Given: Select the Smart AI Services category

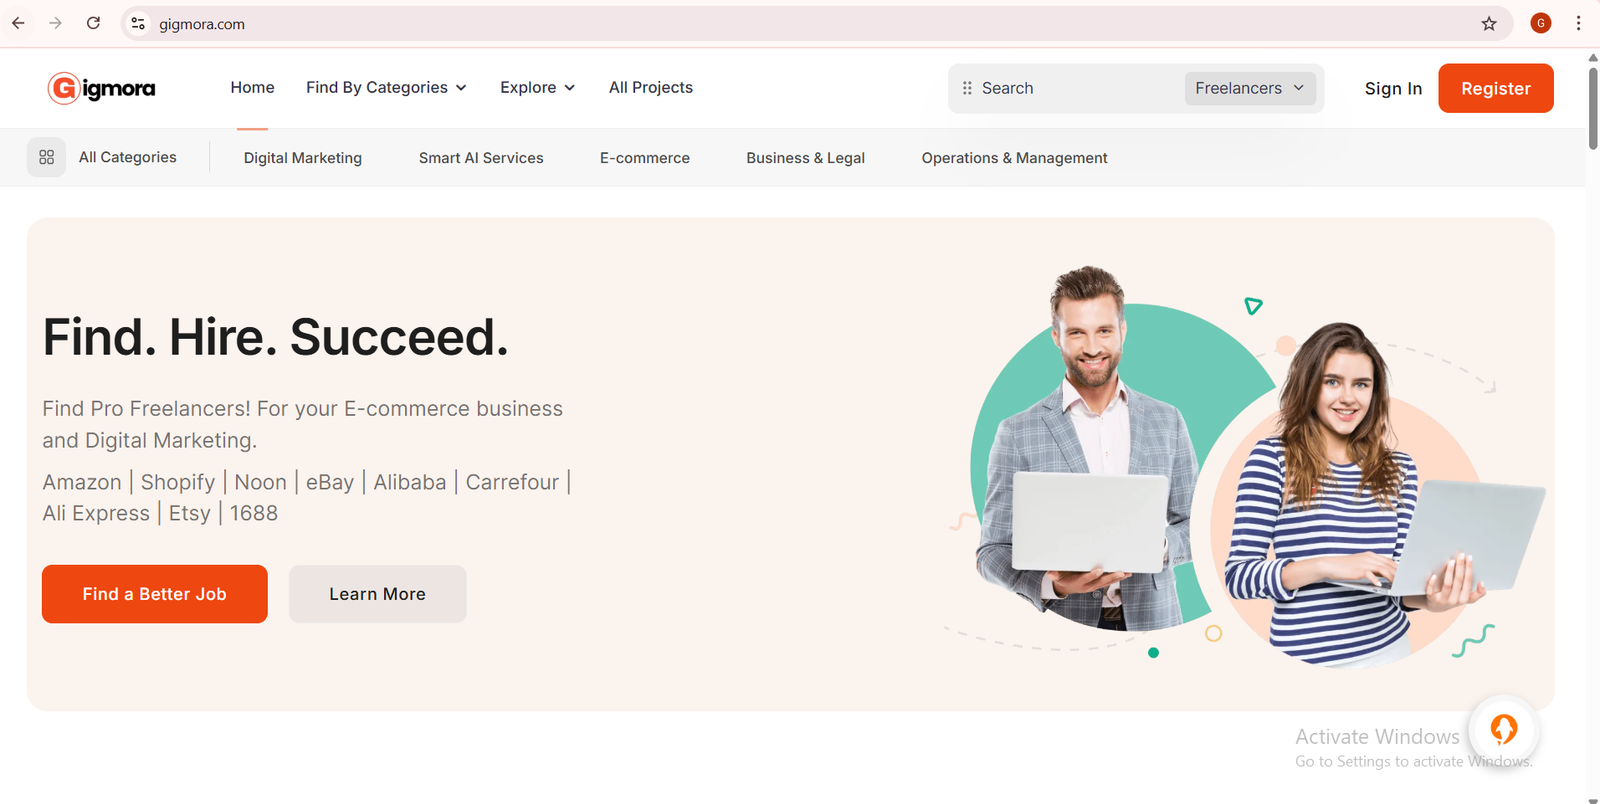Looking at the screenshot, I should point(481,158).
